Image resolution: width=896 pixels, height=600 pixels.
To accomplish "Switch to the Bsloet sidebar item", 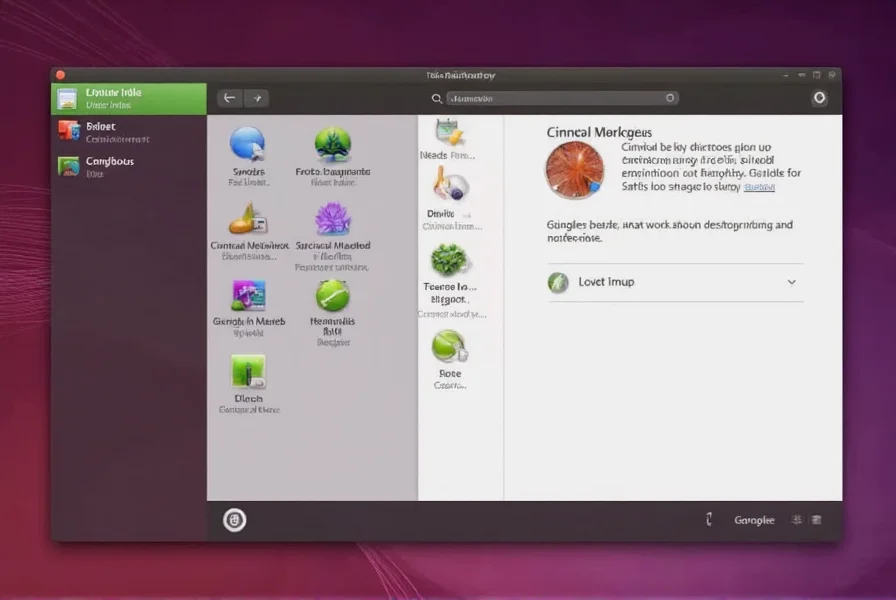I will (x=128, y=132).
